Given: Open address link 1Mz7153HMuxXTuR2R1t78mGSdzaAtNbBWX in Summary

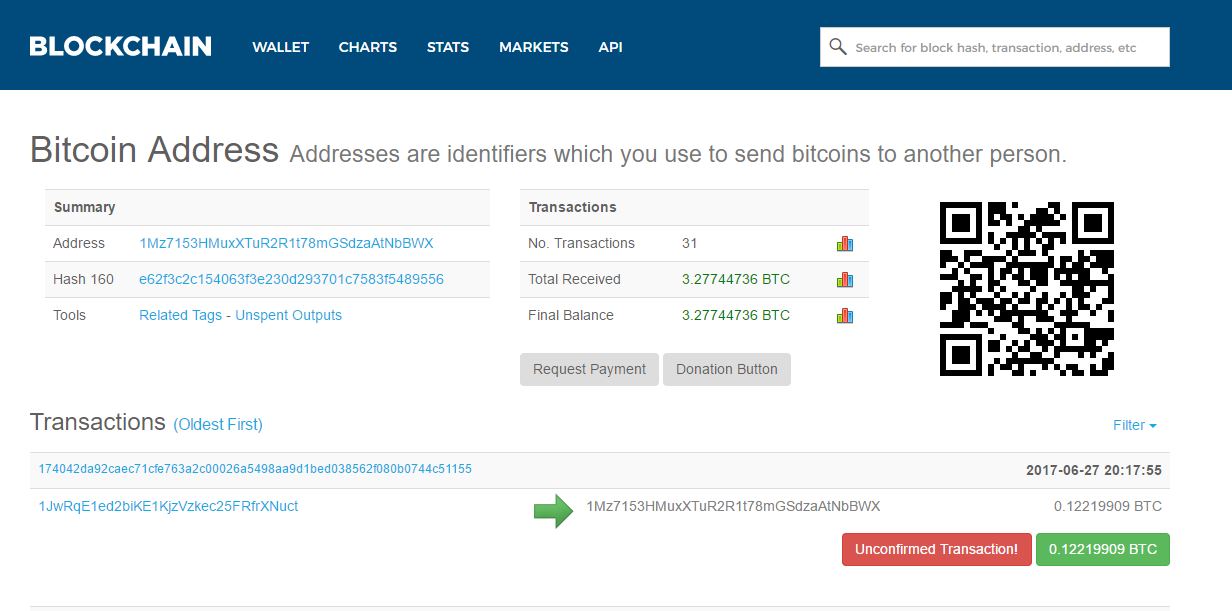Looking at the screenshot, I should pos(286,243).
